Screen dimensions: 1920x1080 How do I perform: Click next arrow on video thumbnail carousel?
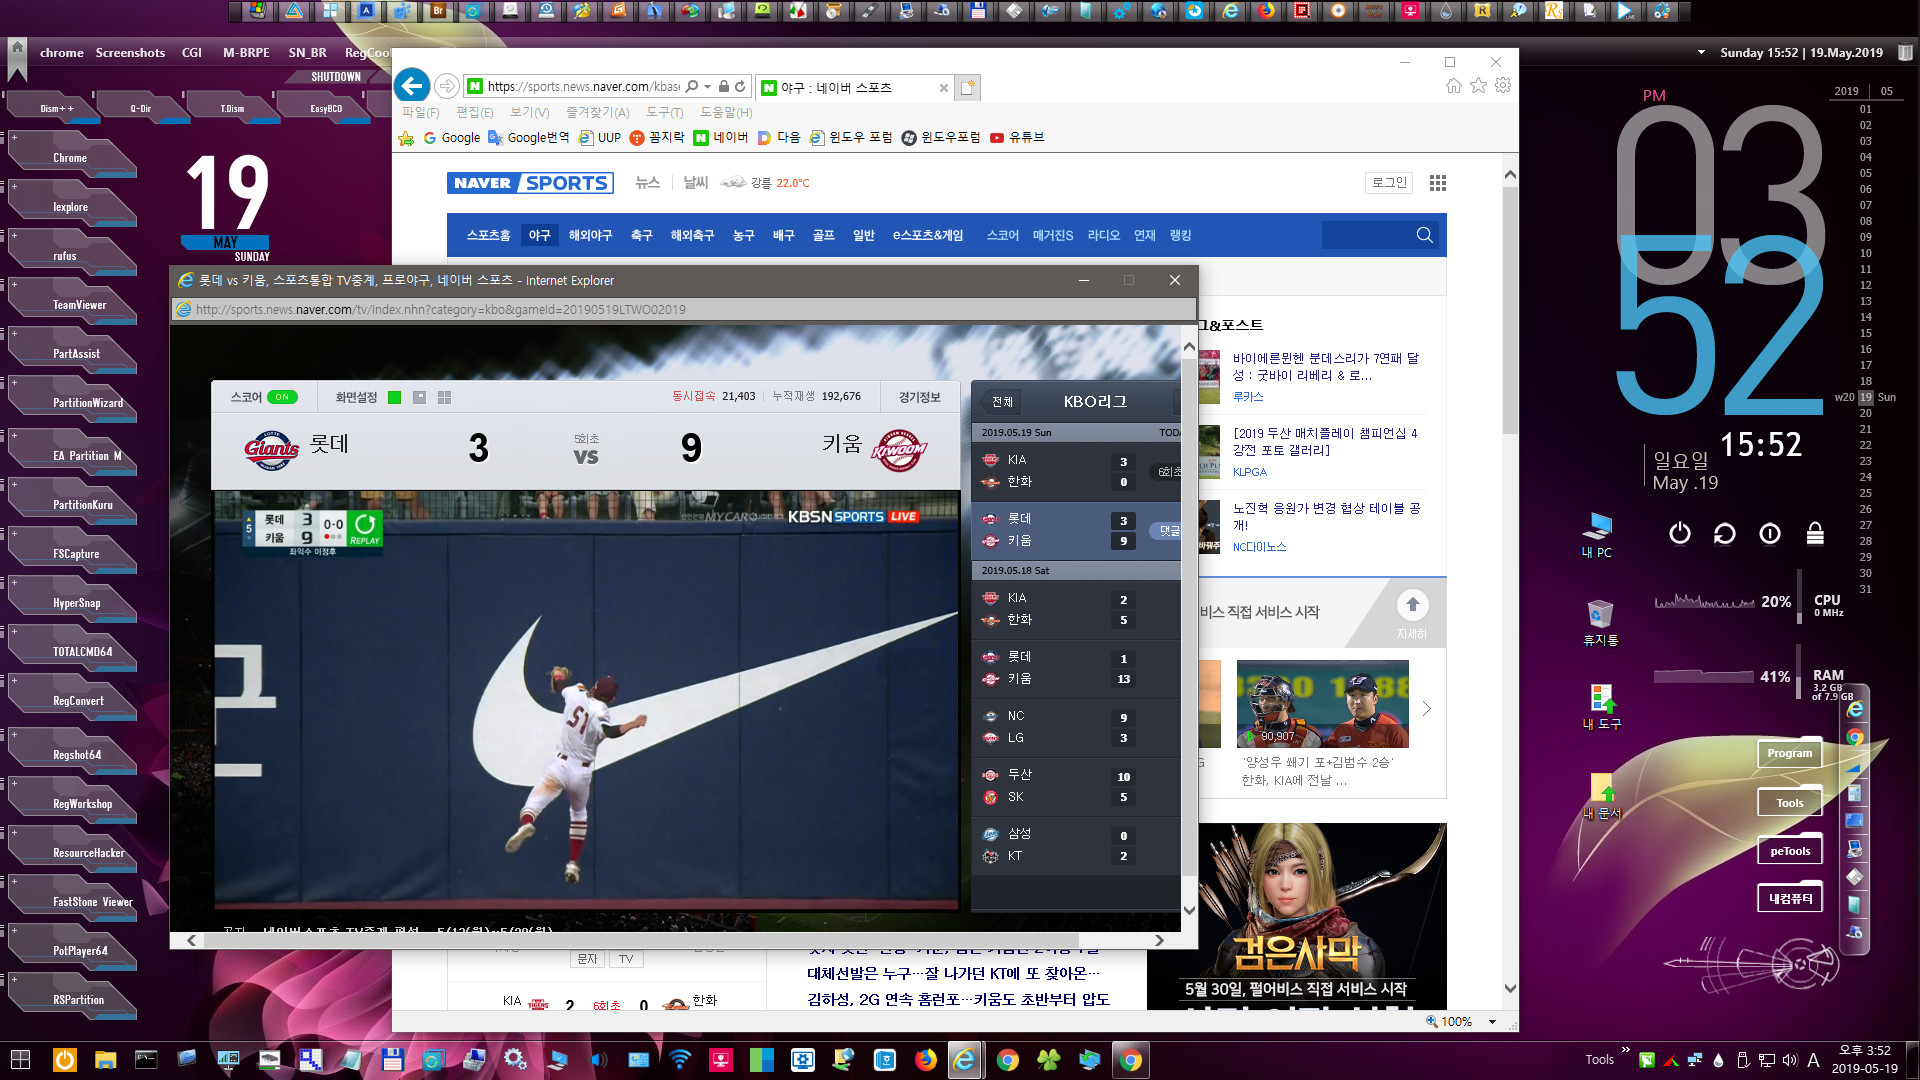[x=1427, y=709]
